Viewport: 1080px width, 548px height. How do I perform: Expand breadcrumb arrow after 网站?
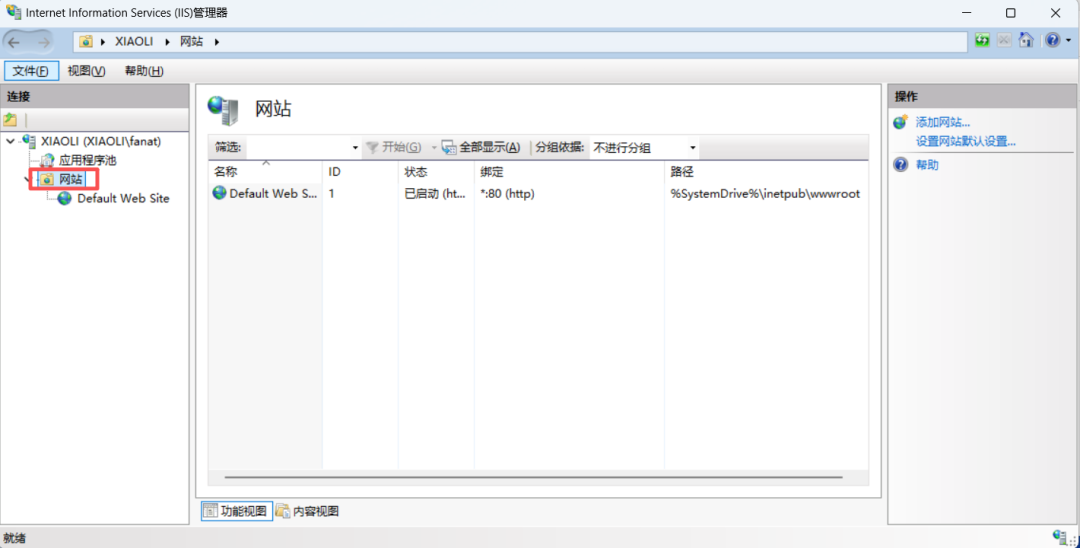click(216, 42)
